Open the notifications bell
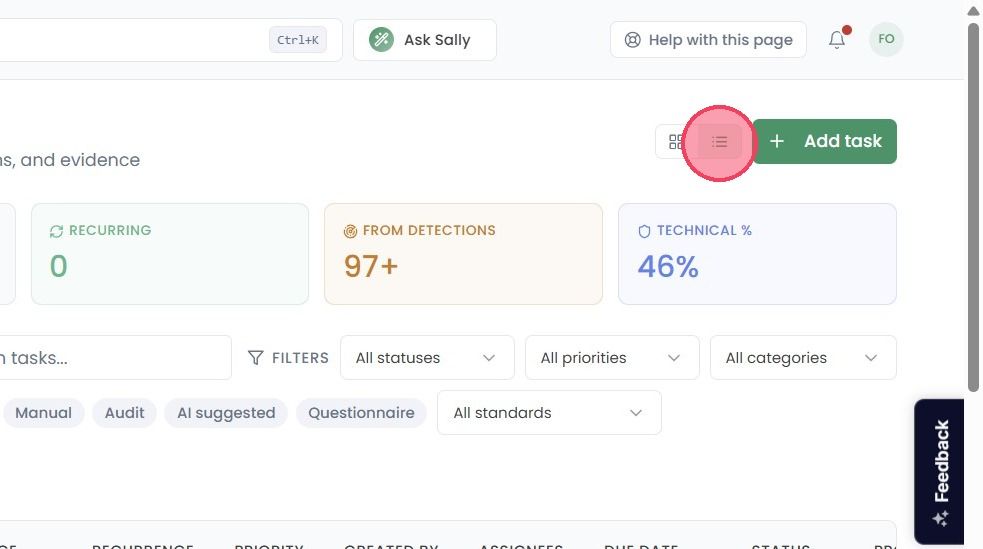Screen dimensions: 983x549 pos(837,39)
